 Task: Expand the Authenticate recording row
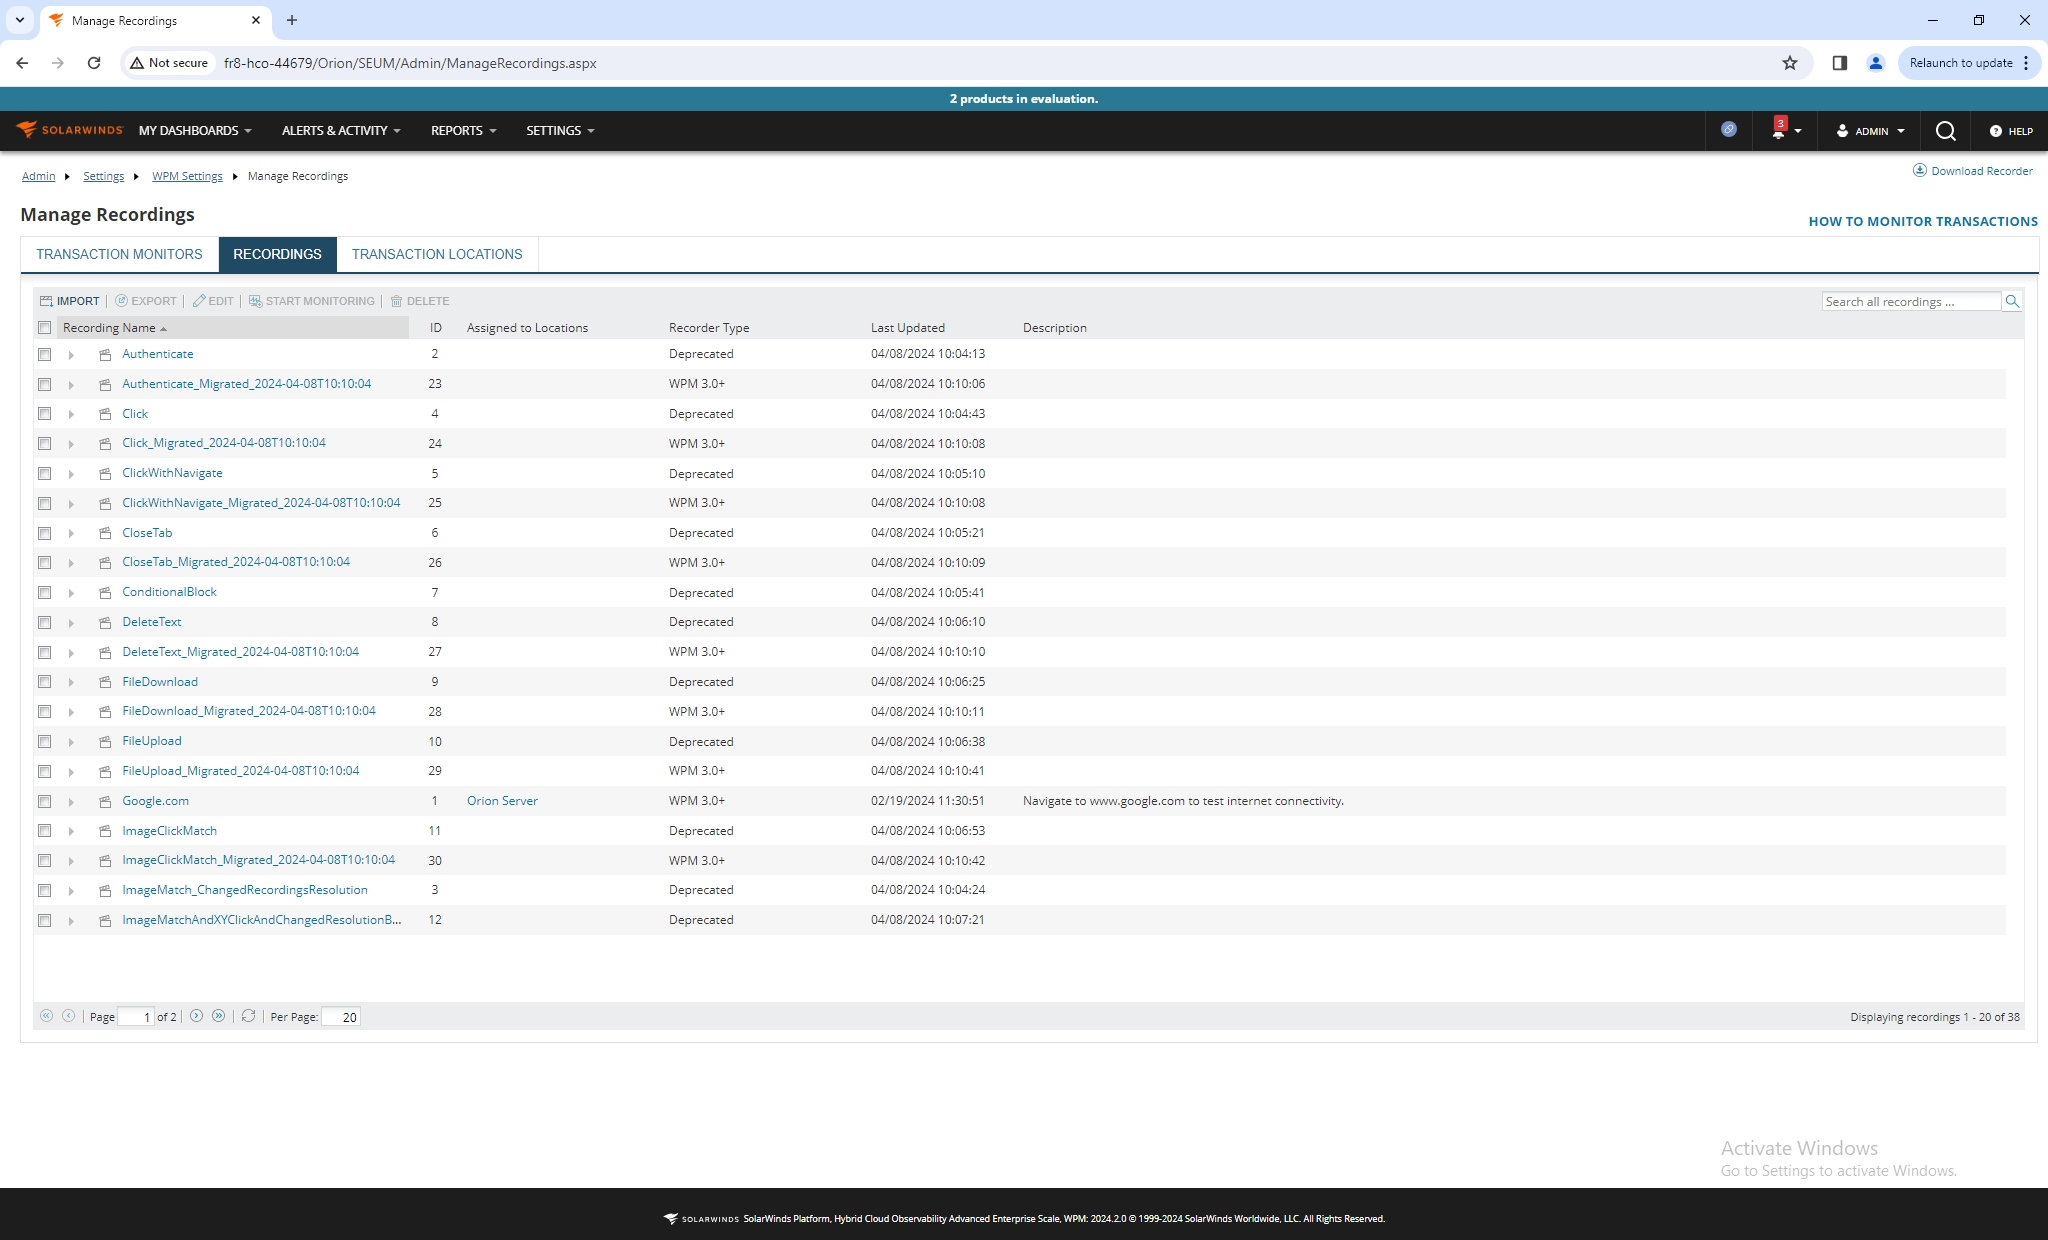pos(71,354)
